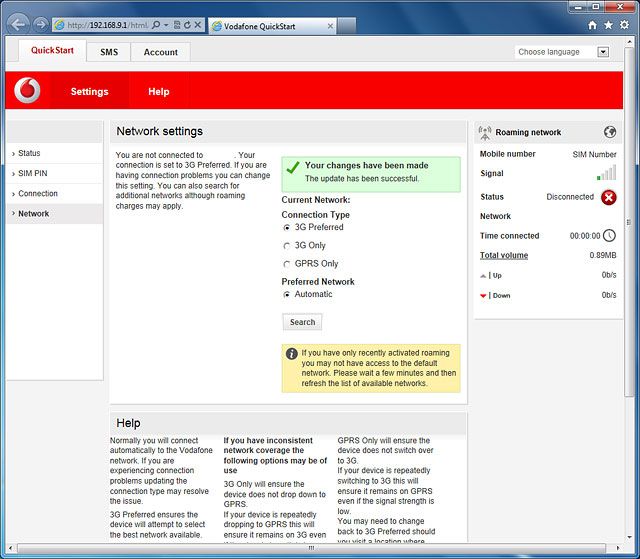Expand the SIM PIN sidebar item
Screen dimensions: 640x559
[x=32, y=173]
